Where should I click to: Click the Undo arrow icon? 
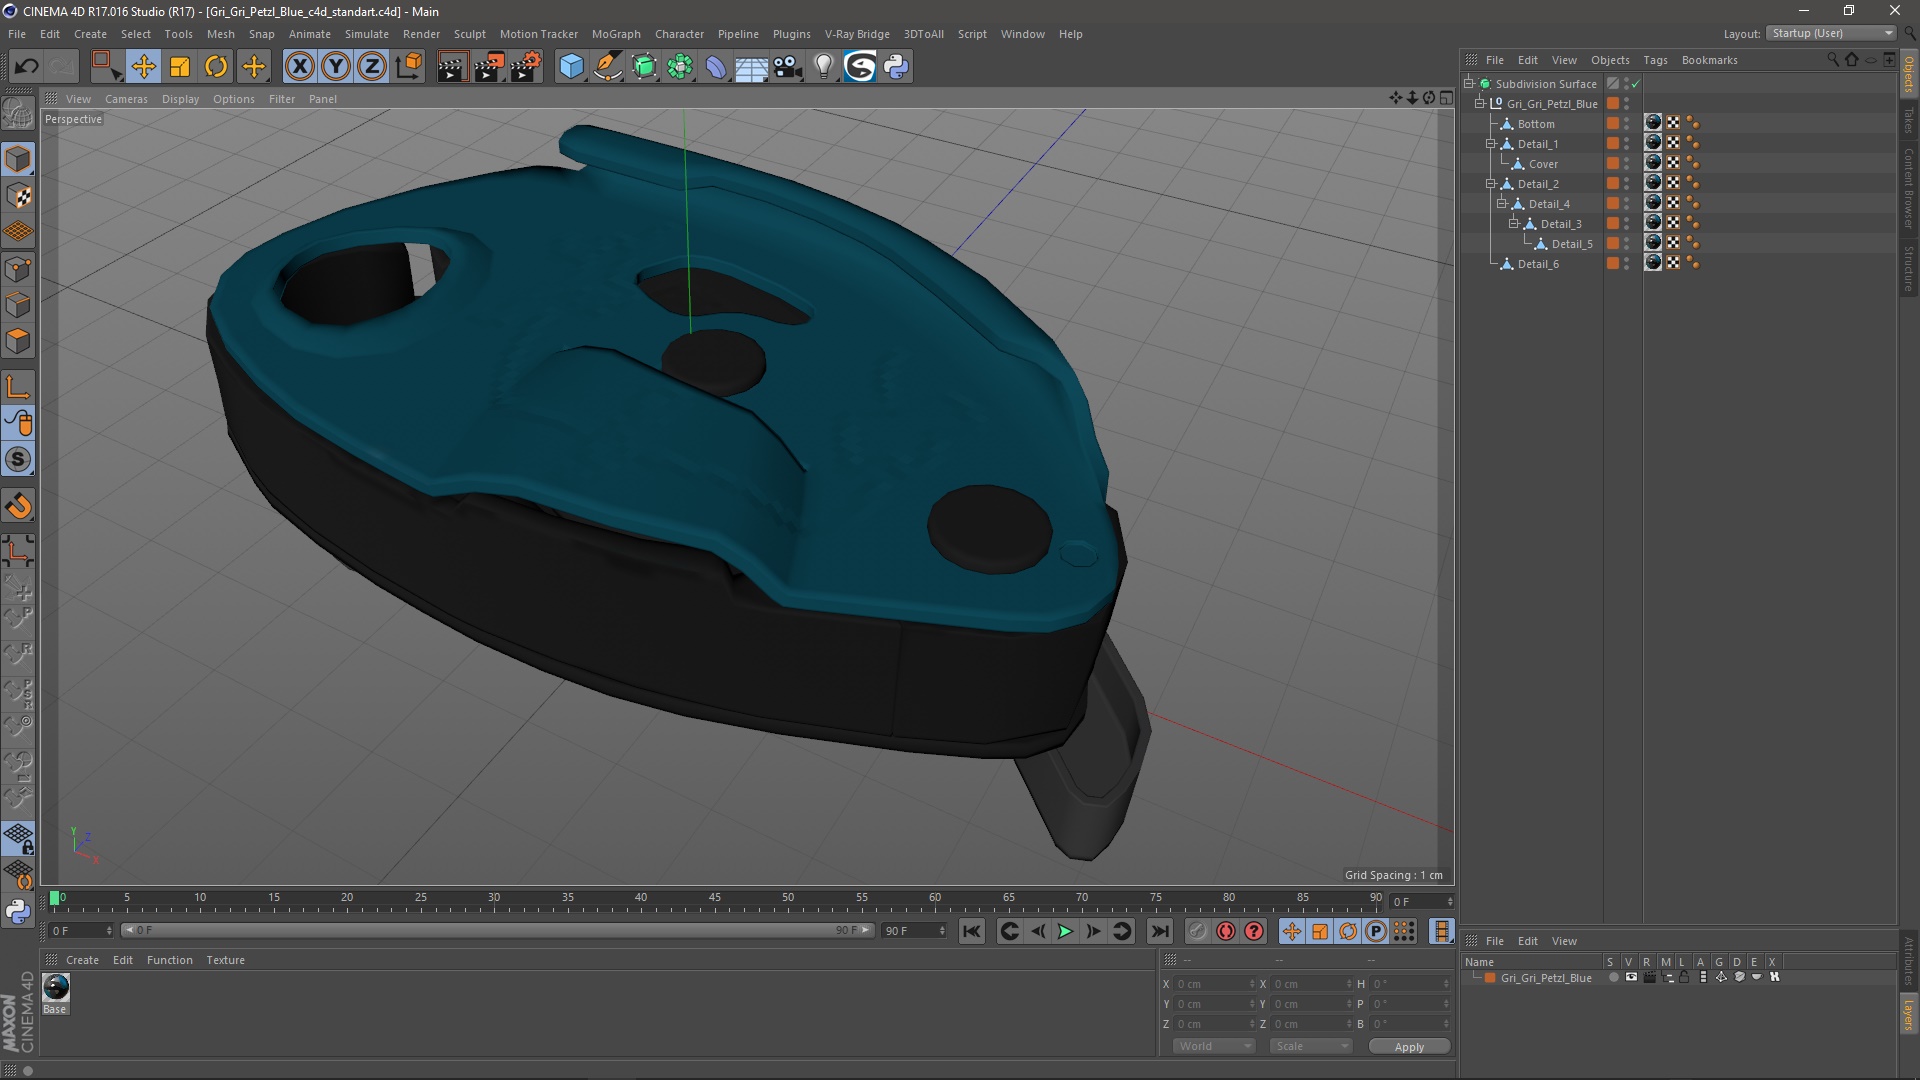coord(26,67)
